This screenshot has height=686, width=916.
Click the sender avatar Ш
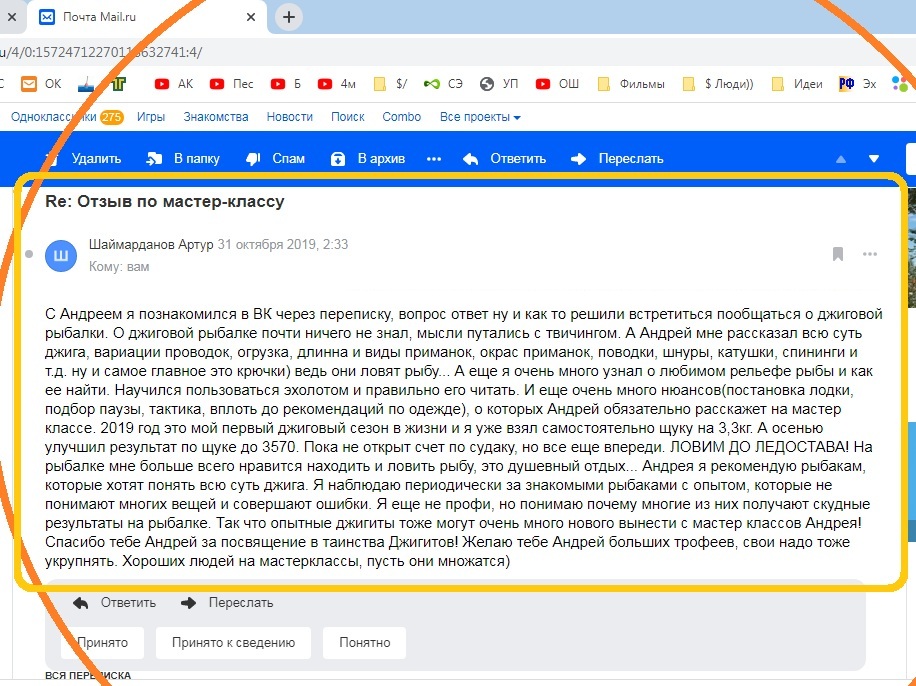pos(61,255)
